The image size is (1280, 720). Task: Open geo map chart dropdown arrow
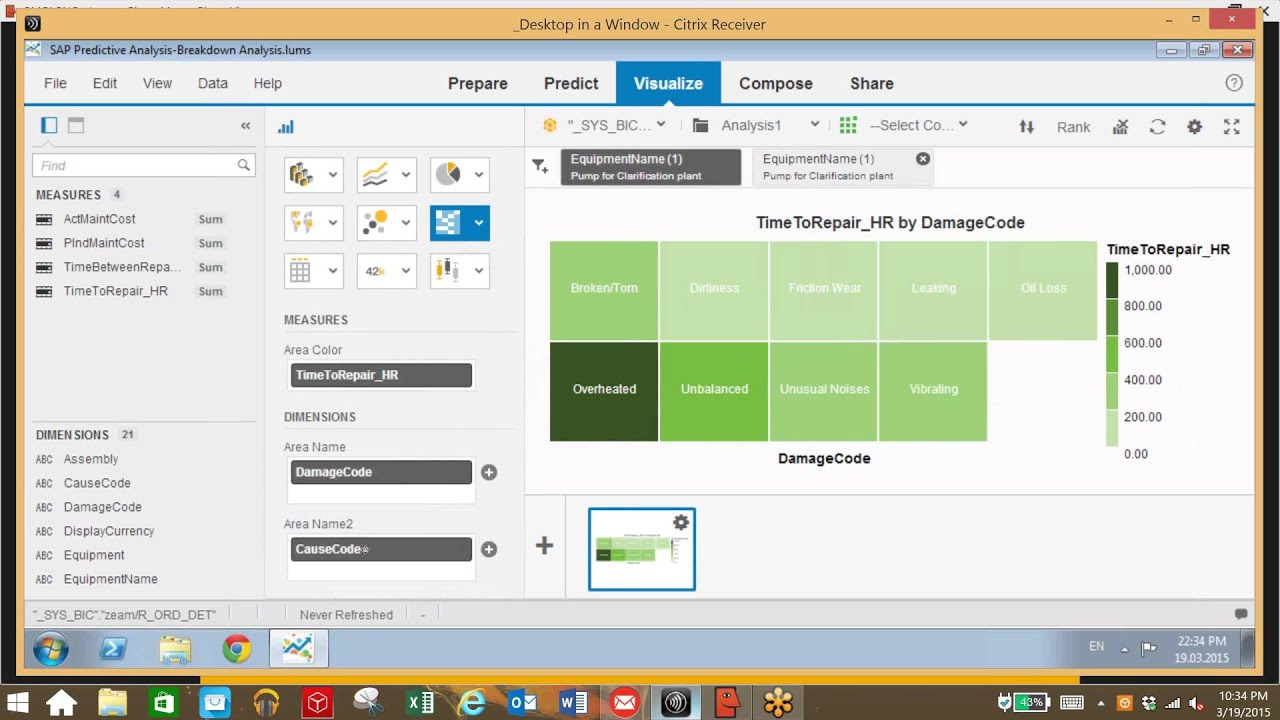333,223
